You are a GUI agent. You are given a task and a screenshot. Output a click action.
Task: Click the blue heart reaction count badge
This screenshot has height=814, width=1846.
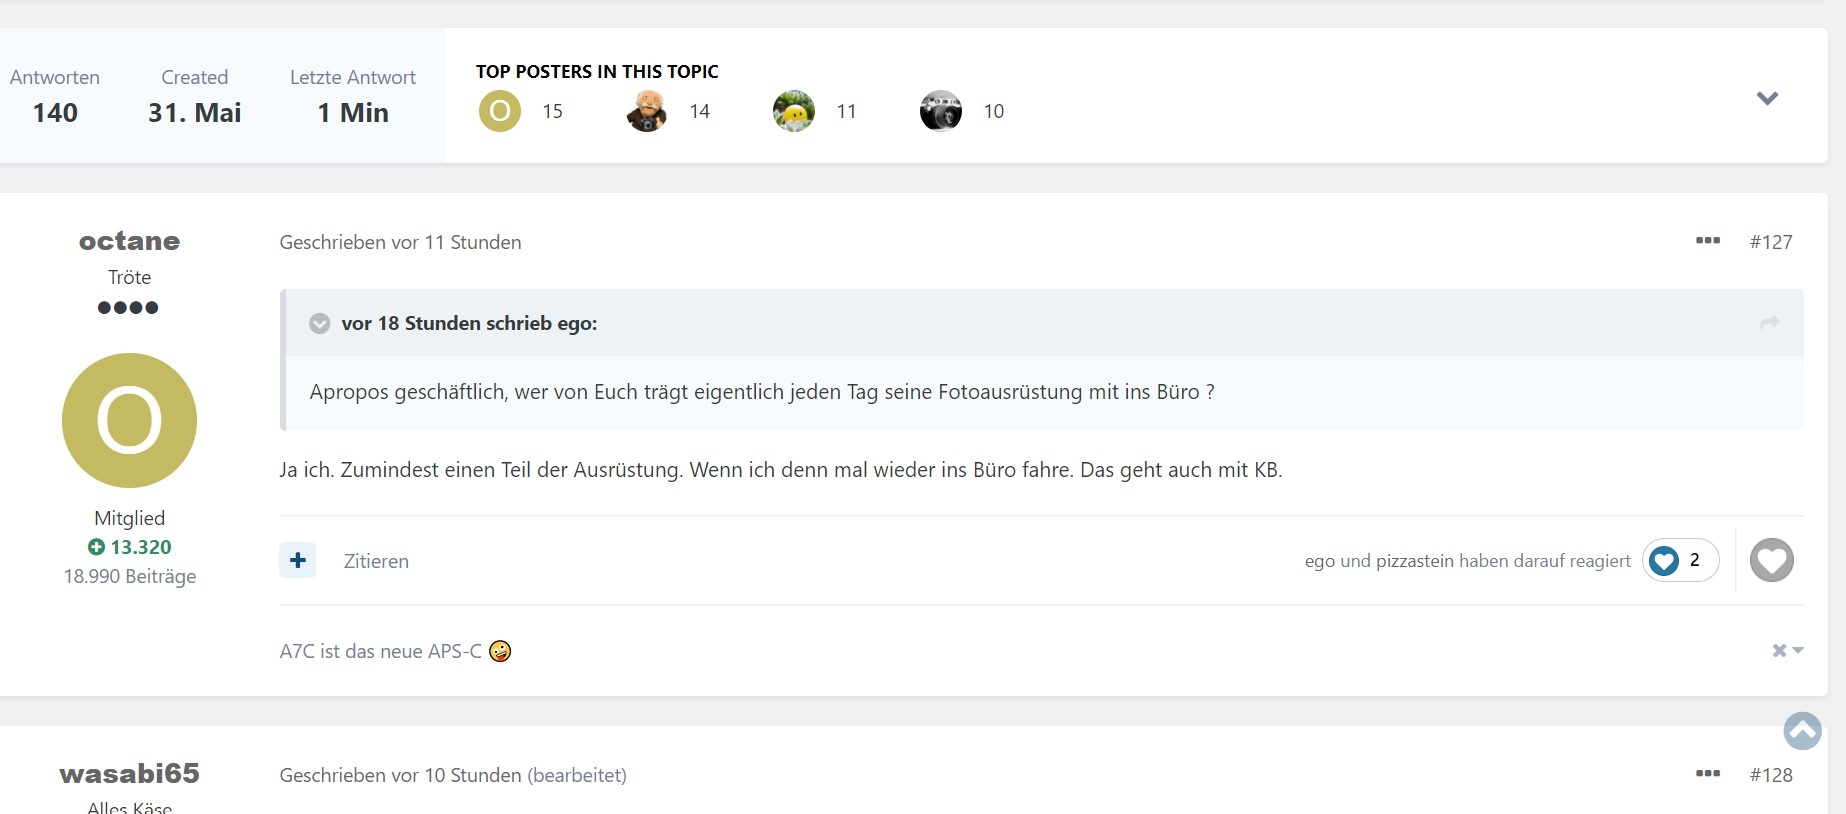point(1679,560)
